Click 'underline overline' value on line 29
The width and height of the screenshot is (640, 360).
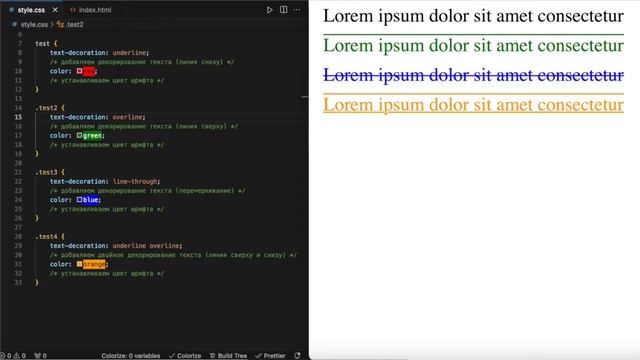(146, 246)
